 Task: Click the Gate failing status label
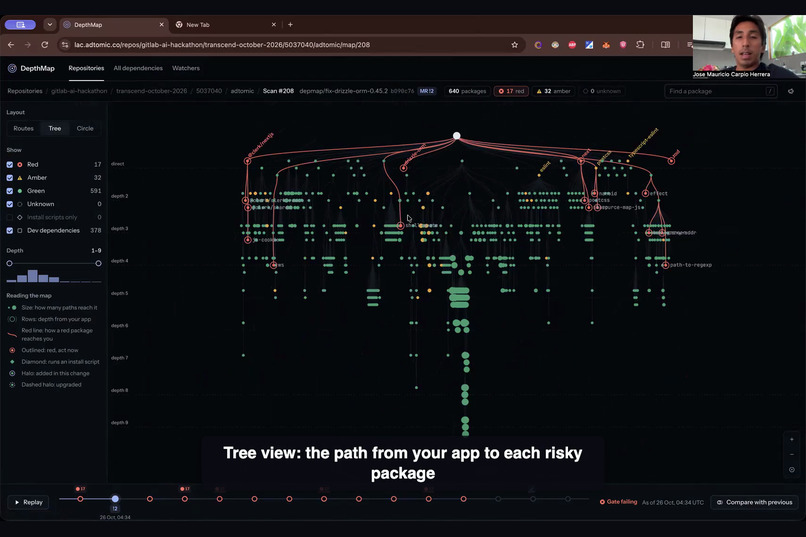618,502
